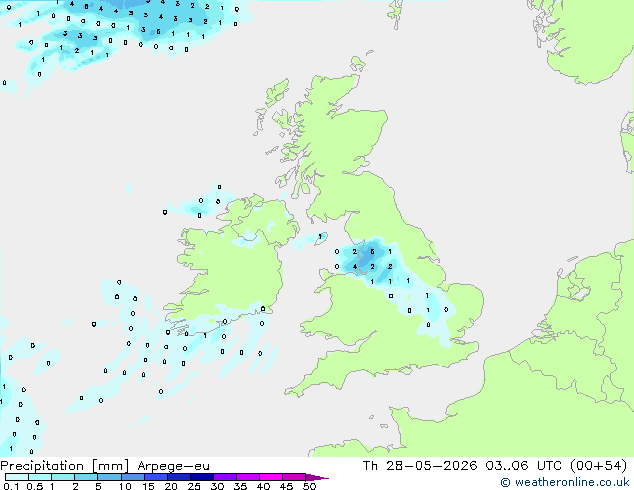Click the legend label '25'
Image resolution: width=634 pixels, height=490 pixels.
point(194,486)
